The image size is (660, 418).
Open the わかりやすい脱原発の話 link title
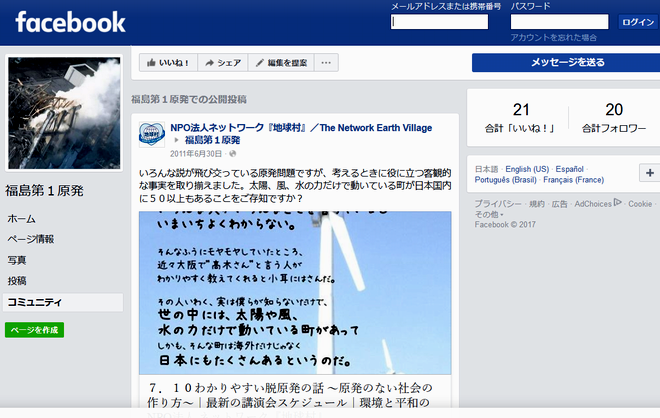[290, 395]
